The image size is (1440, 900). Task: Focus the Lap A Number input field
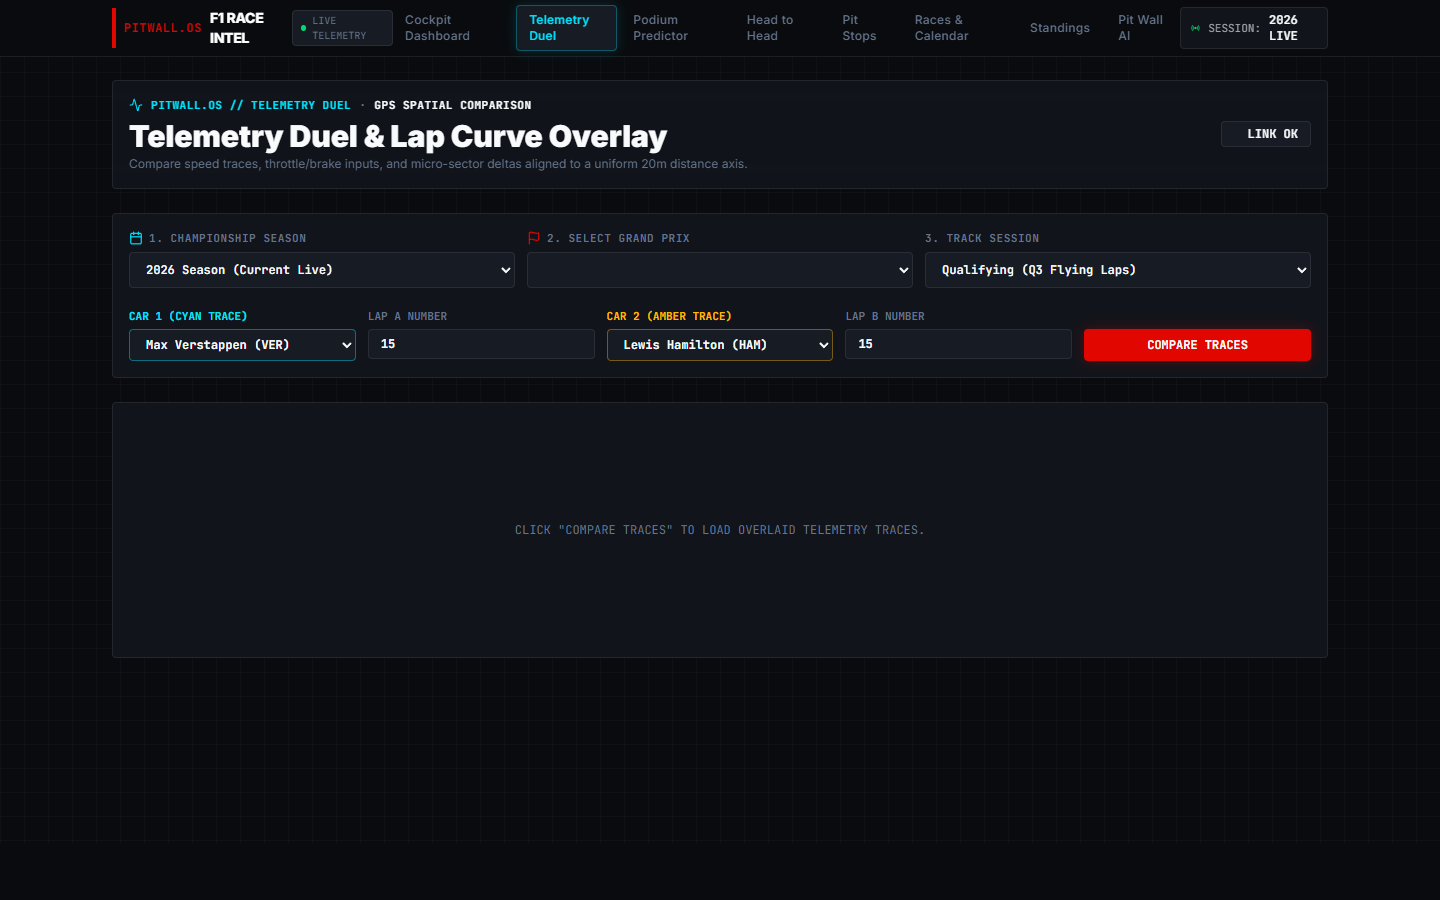[x=481, y=344]
